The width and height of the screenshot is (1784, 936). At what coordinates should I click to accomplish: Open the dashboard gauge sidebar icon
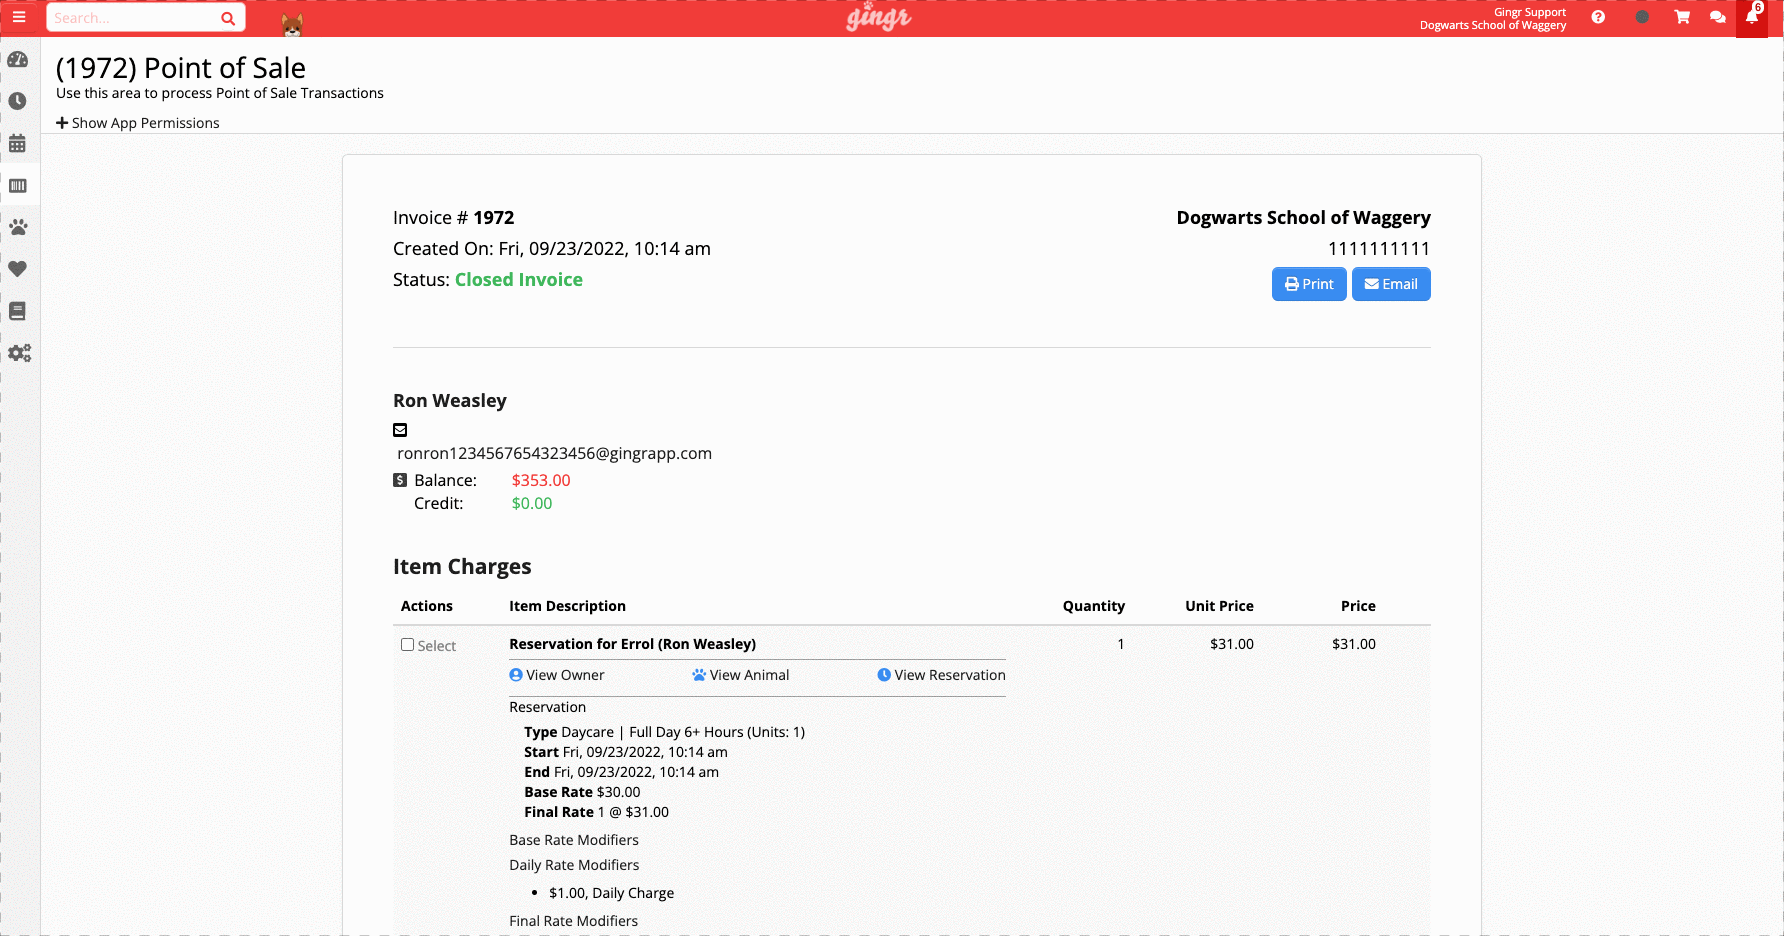[18, 60]
